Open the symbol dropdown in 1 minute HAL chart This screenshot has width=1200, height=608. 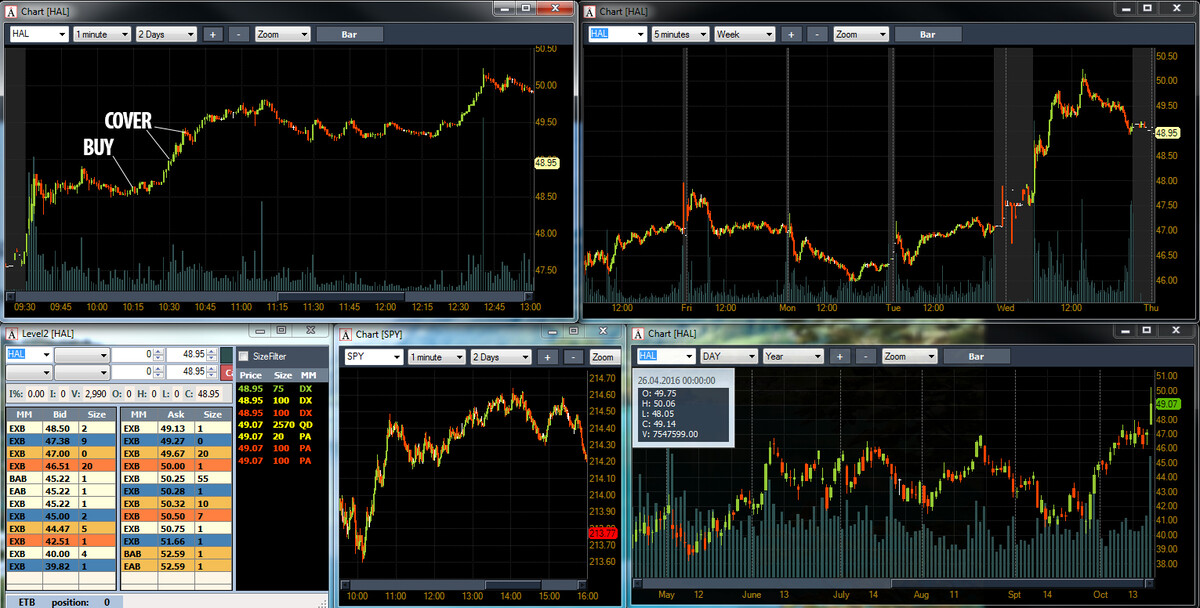pos(62,34)
